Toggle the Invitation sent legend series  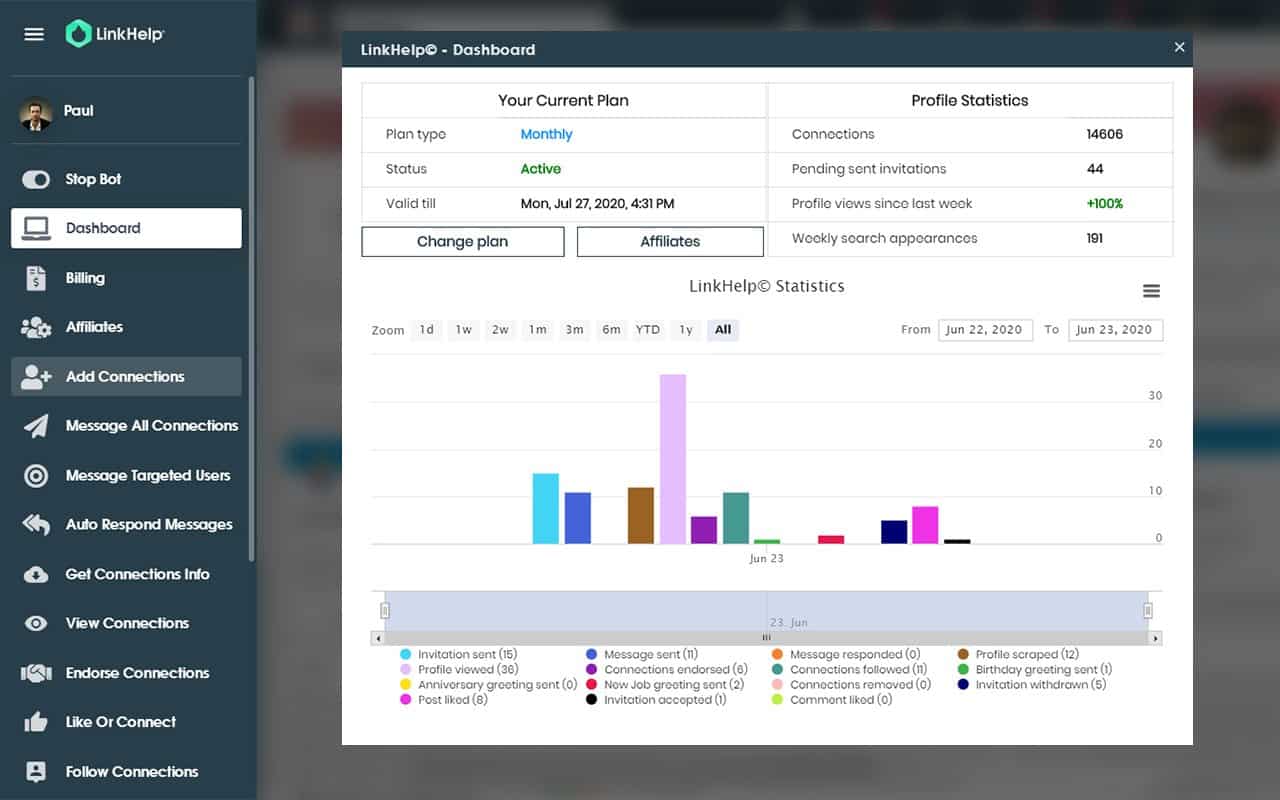pos(459,654)
